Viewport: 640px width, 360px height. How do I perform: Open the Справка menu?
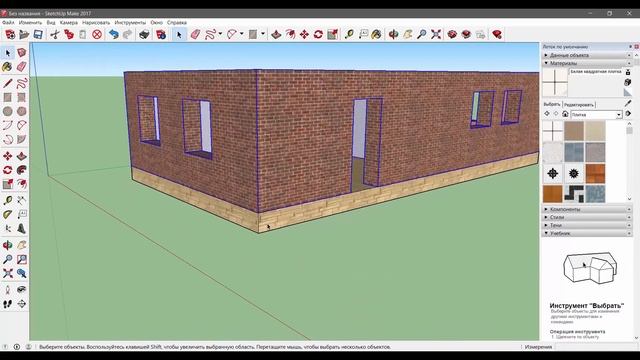177,23
